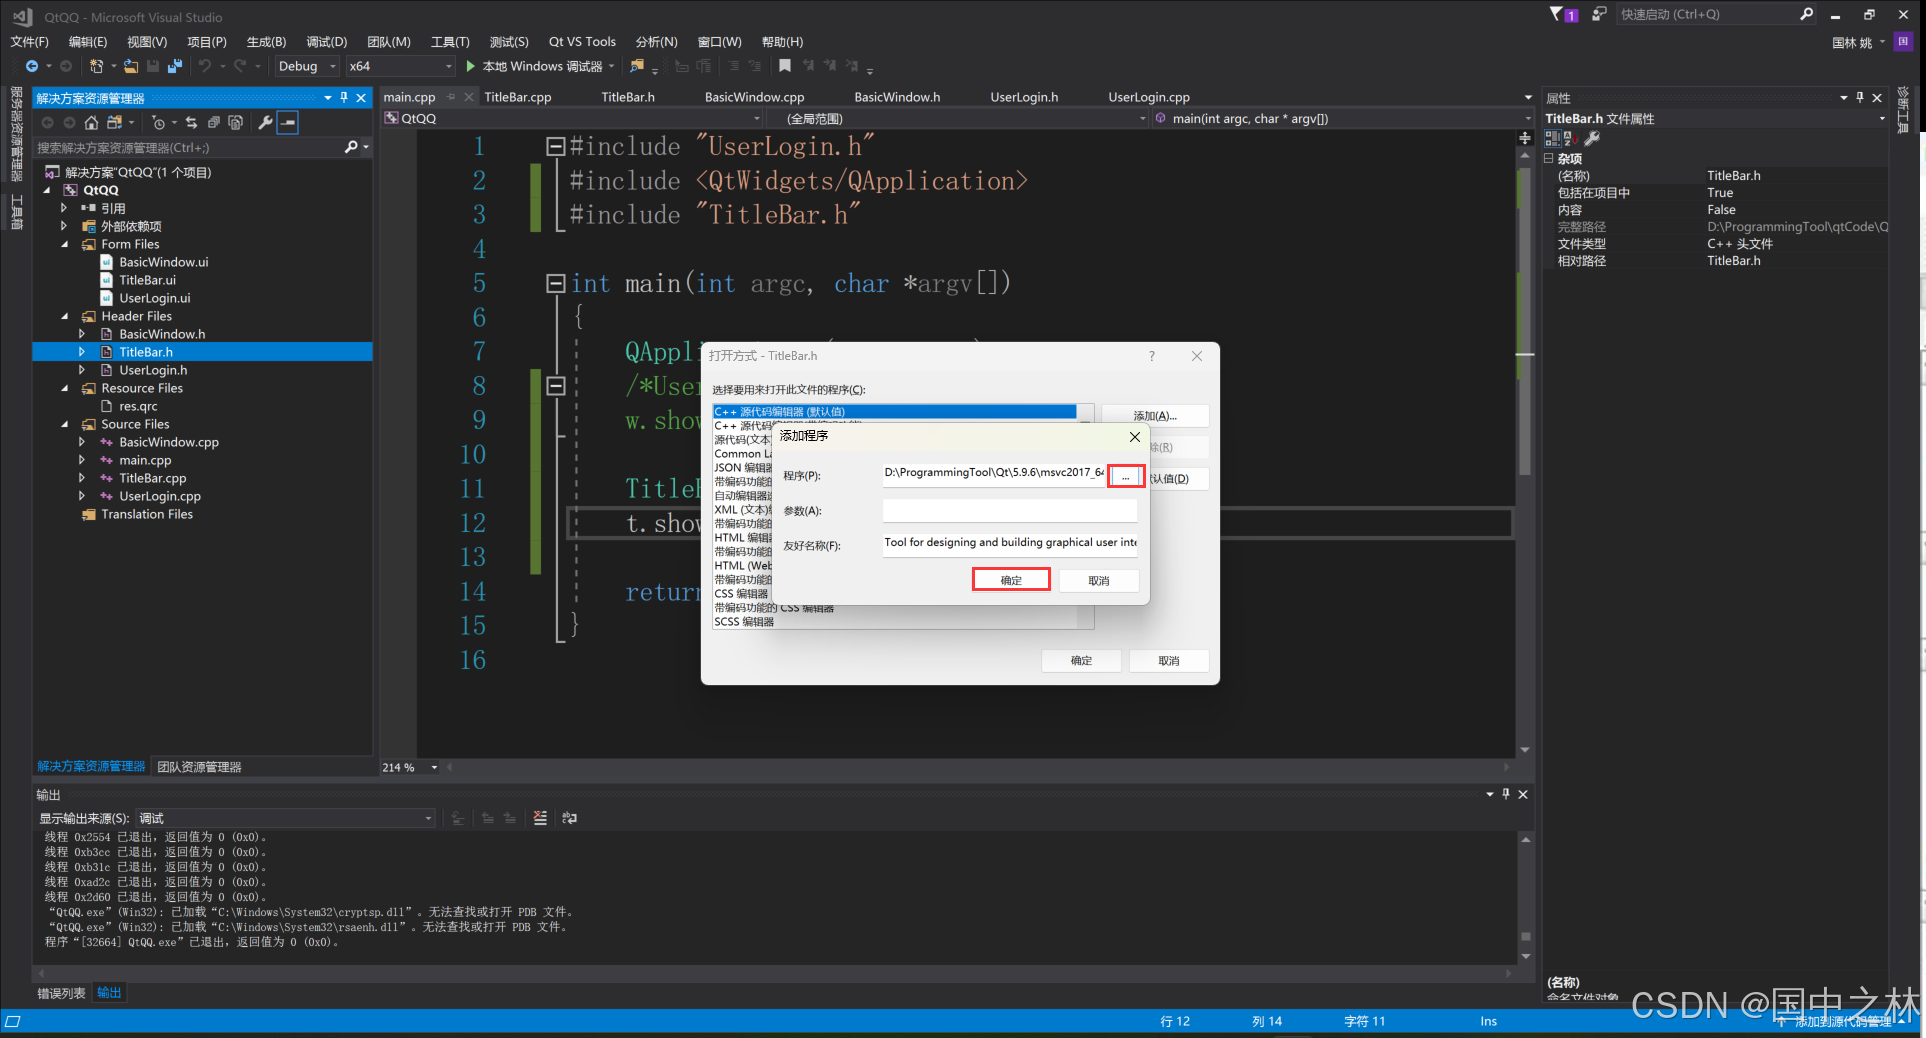The height and width of the screenshot is (1038, 1926).
Task: Click the 搜索解决方案资源管理器 search box
Action: pos(190,147)
